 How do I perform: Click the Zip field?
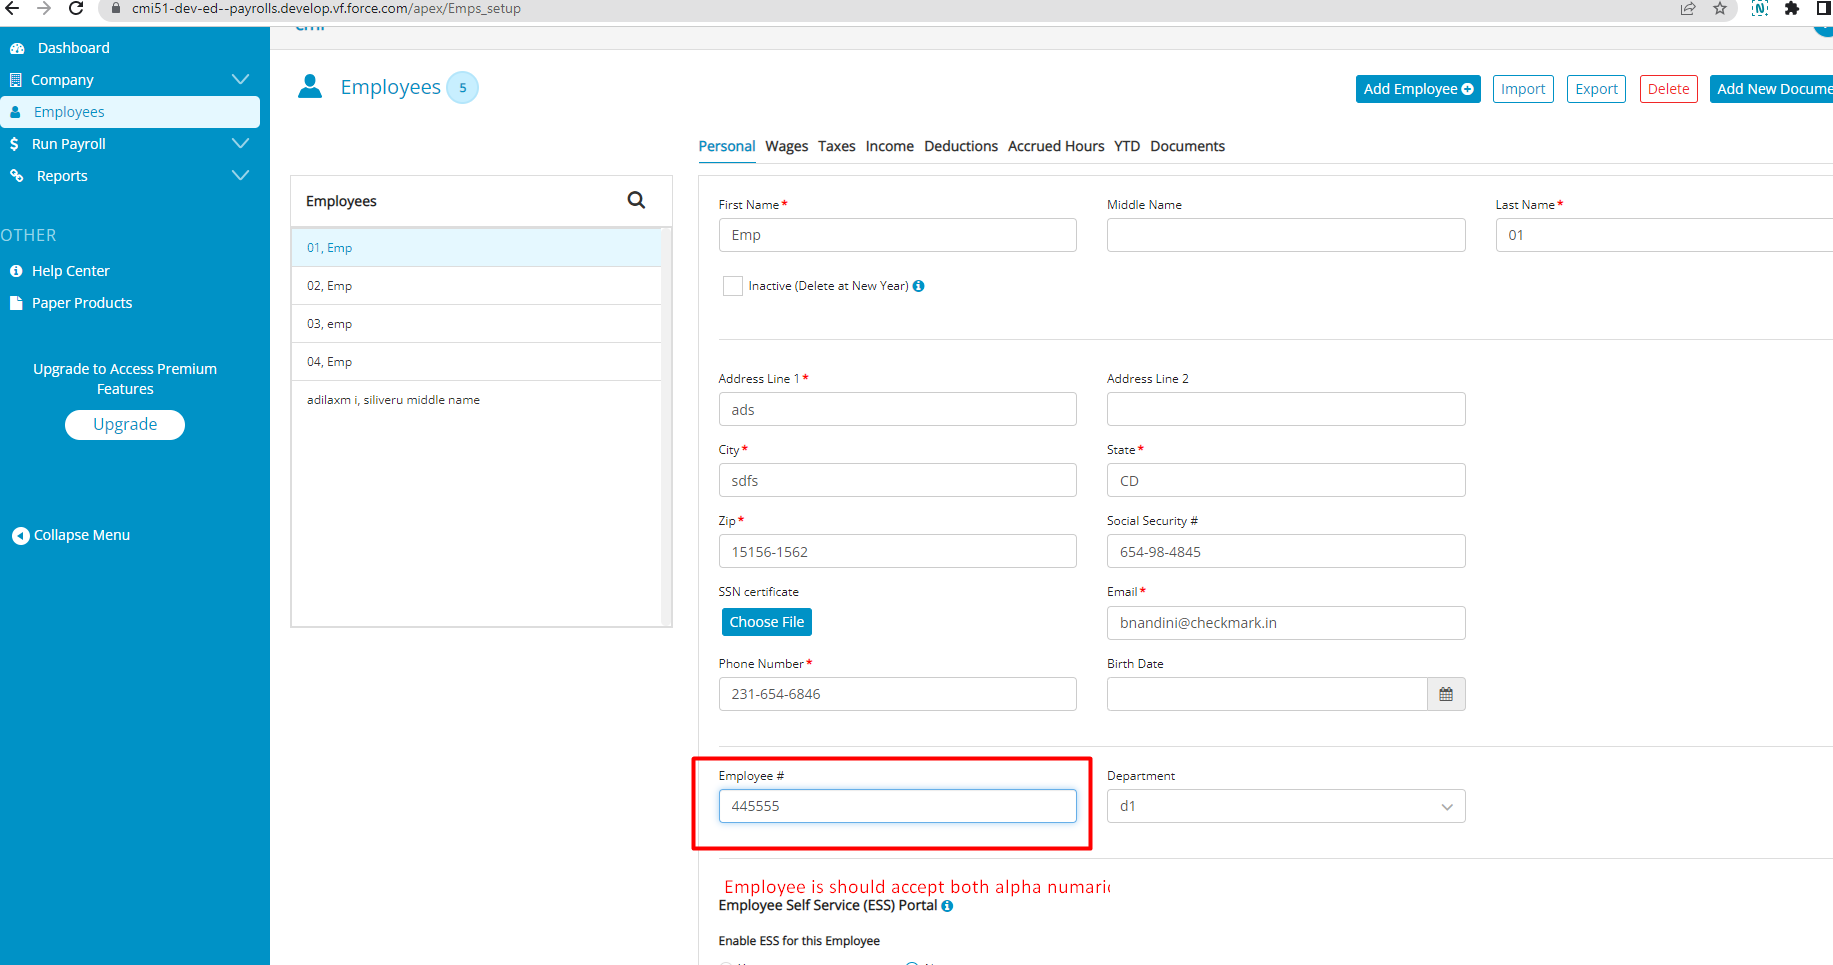pyautogui.click(x=897, y=551)
